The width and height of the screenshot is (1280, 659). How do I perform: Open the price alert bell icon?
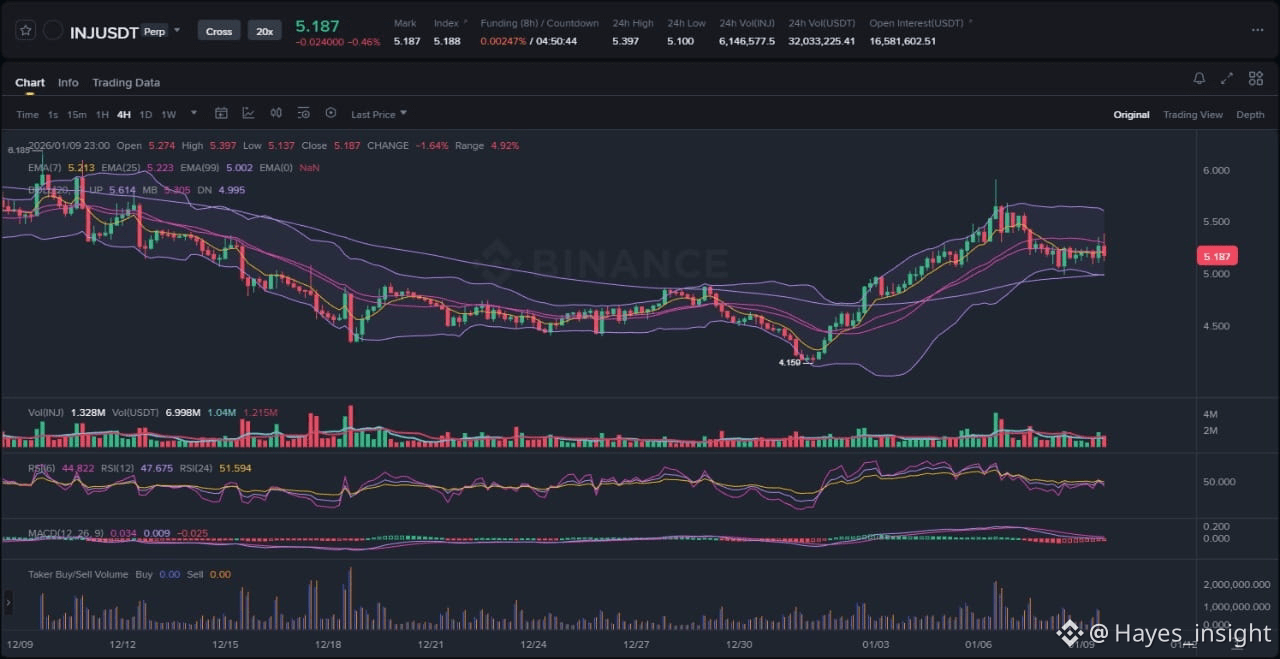[x=1199, y=79]
